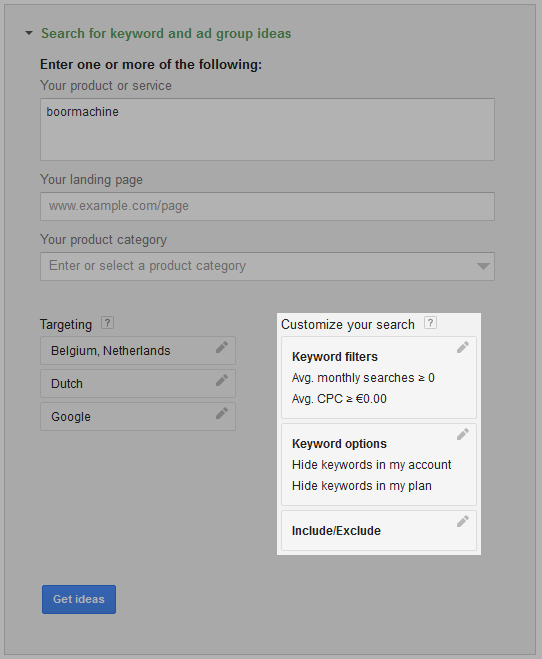
Task: Focus the product or service text box
Action: point(267,129)
